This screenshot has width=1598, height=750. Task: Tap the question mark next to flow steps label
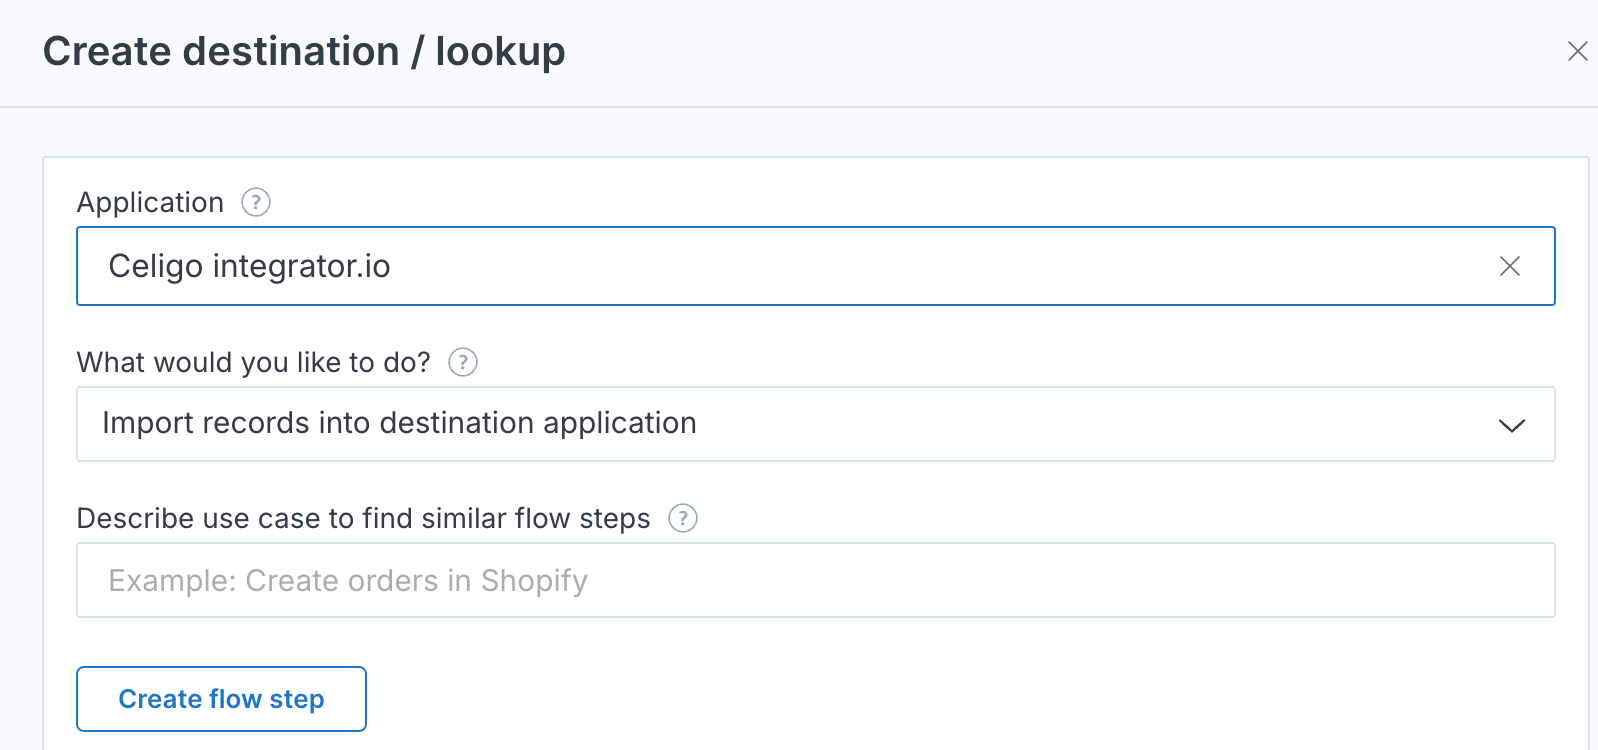tap(683, 518)
